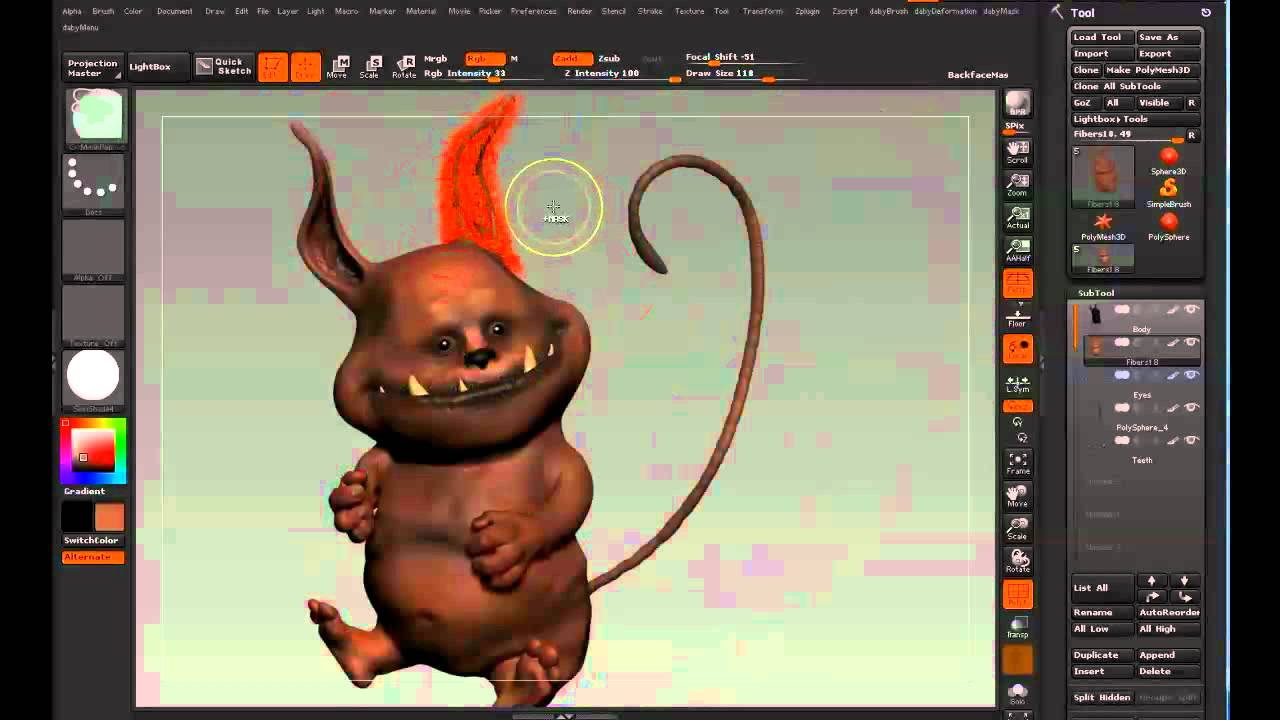Move subtool down with arrow

click(1184, 581)
